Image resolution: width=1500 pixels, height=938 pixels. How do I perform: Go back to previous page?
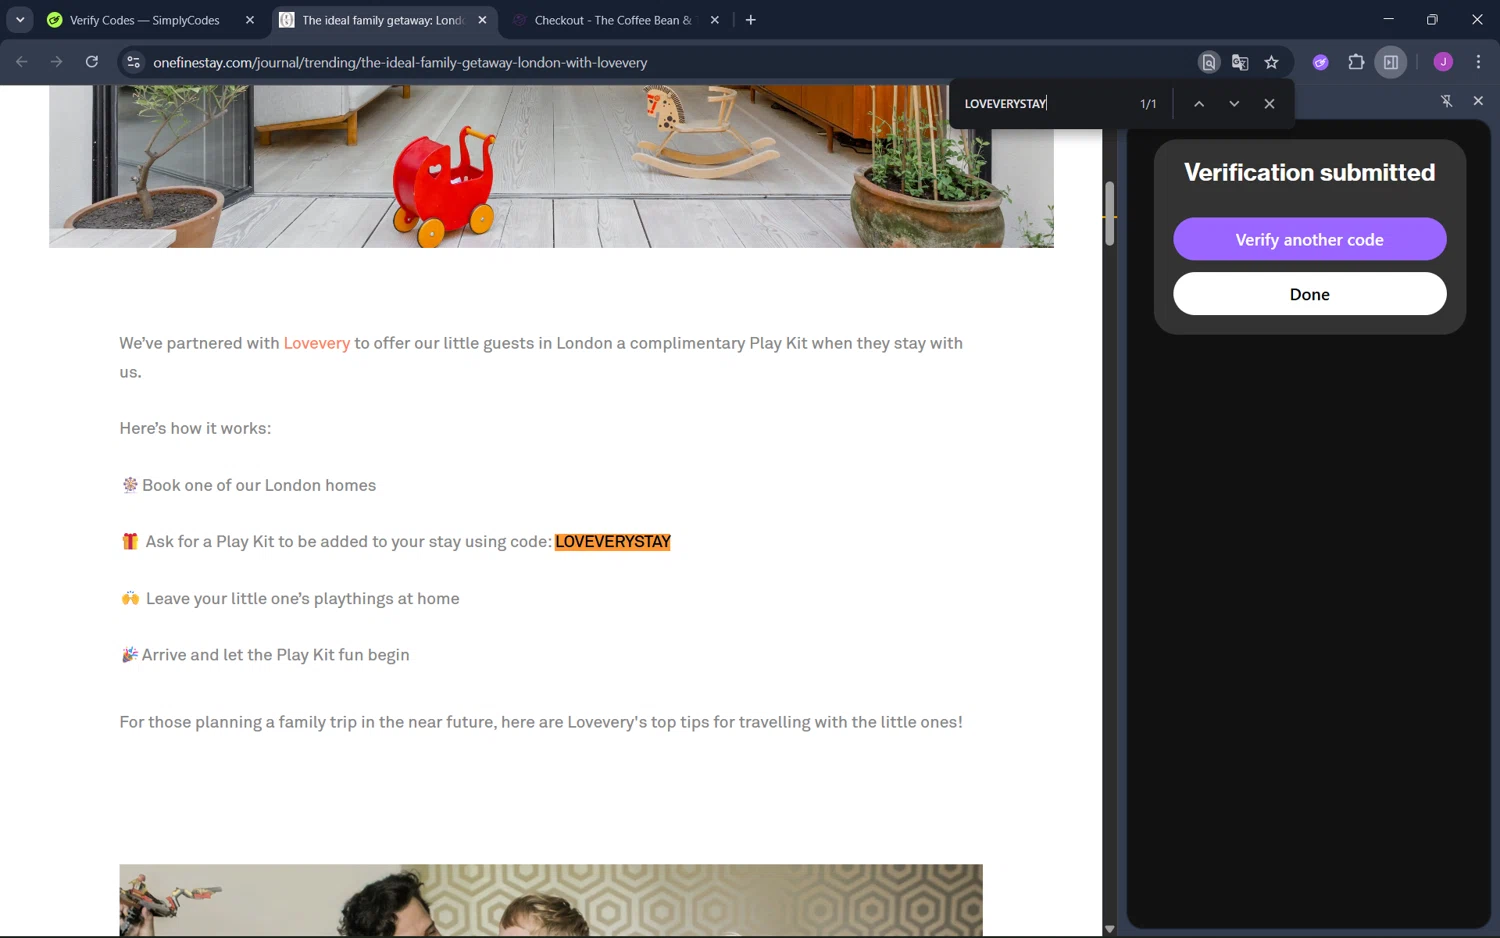pos(22,62)
